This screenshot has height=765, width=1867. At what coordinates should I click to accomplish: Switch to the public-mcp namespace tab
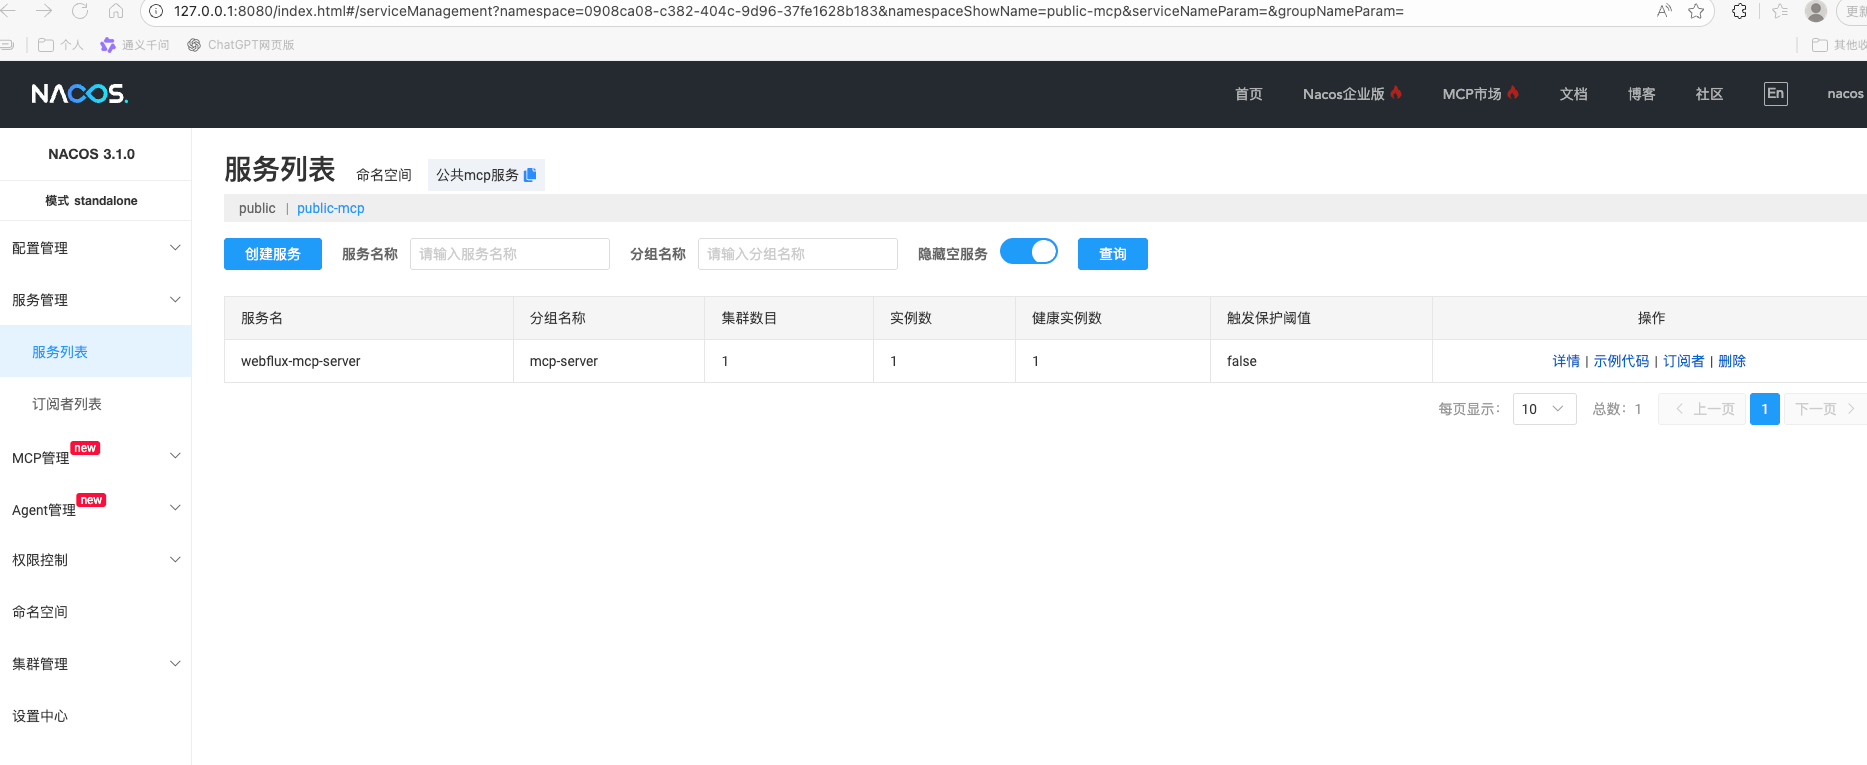(331, 208)
